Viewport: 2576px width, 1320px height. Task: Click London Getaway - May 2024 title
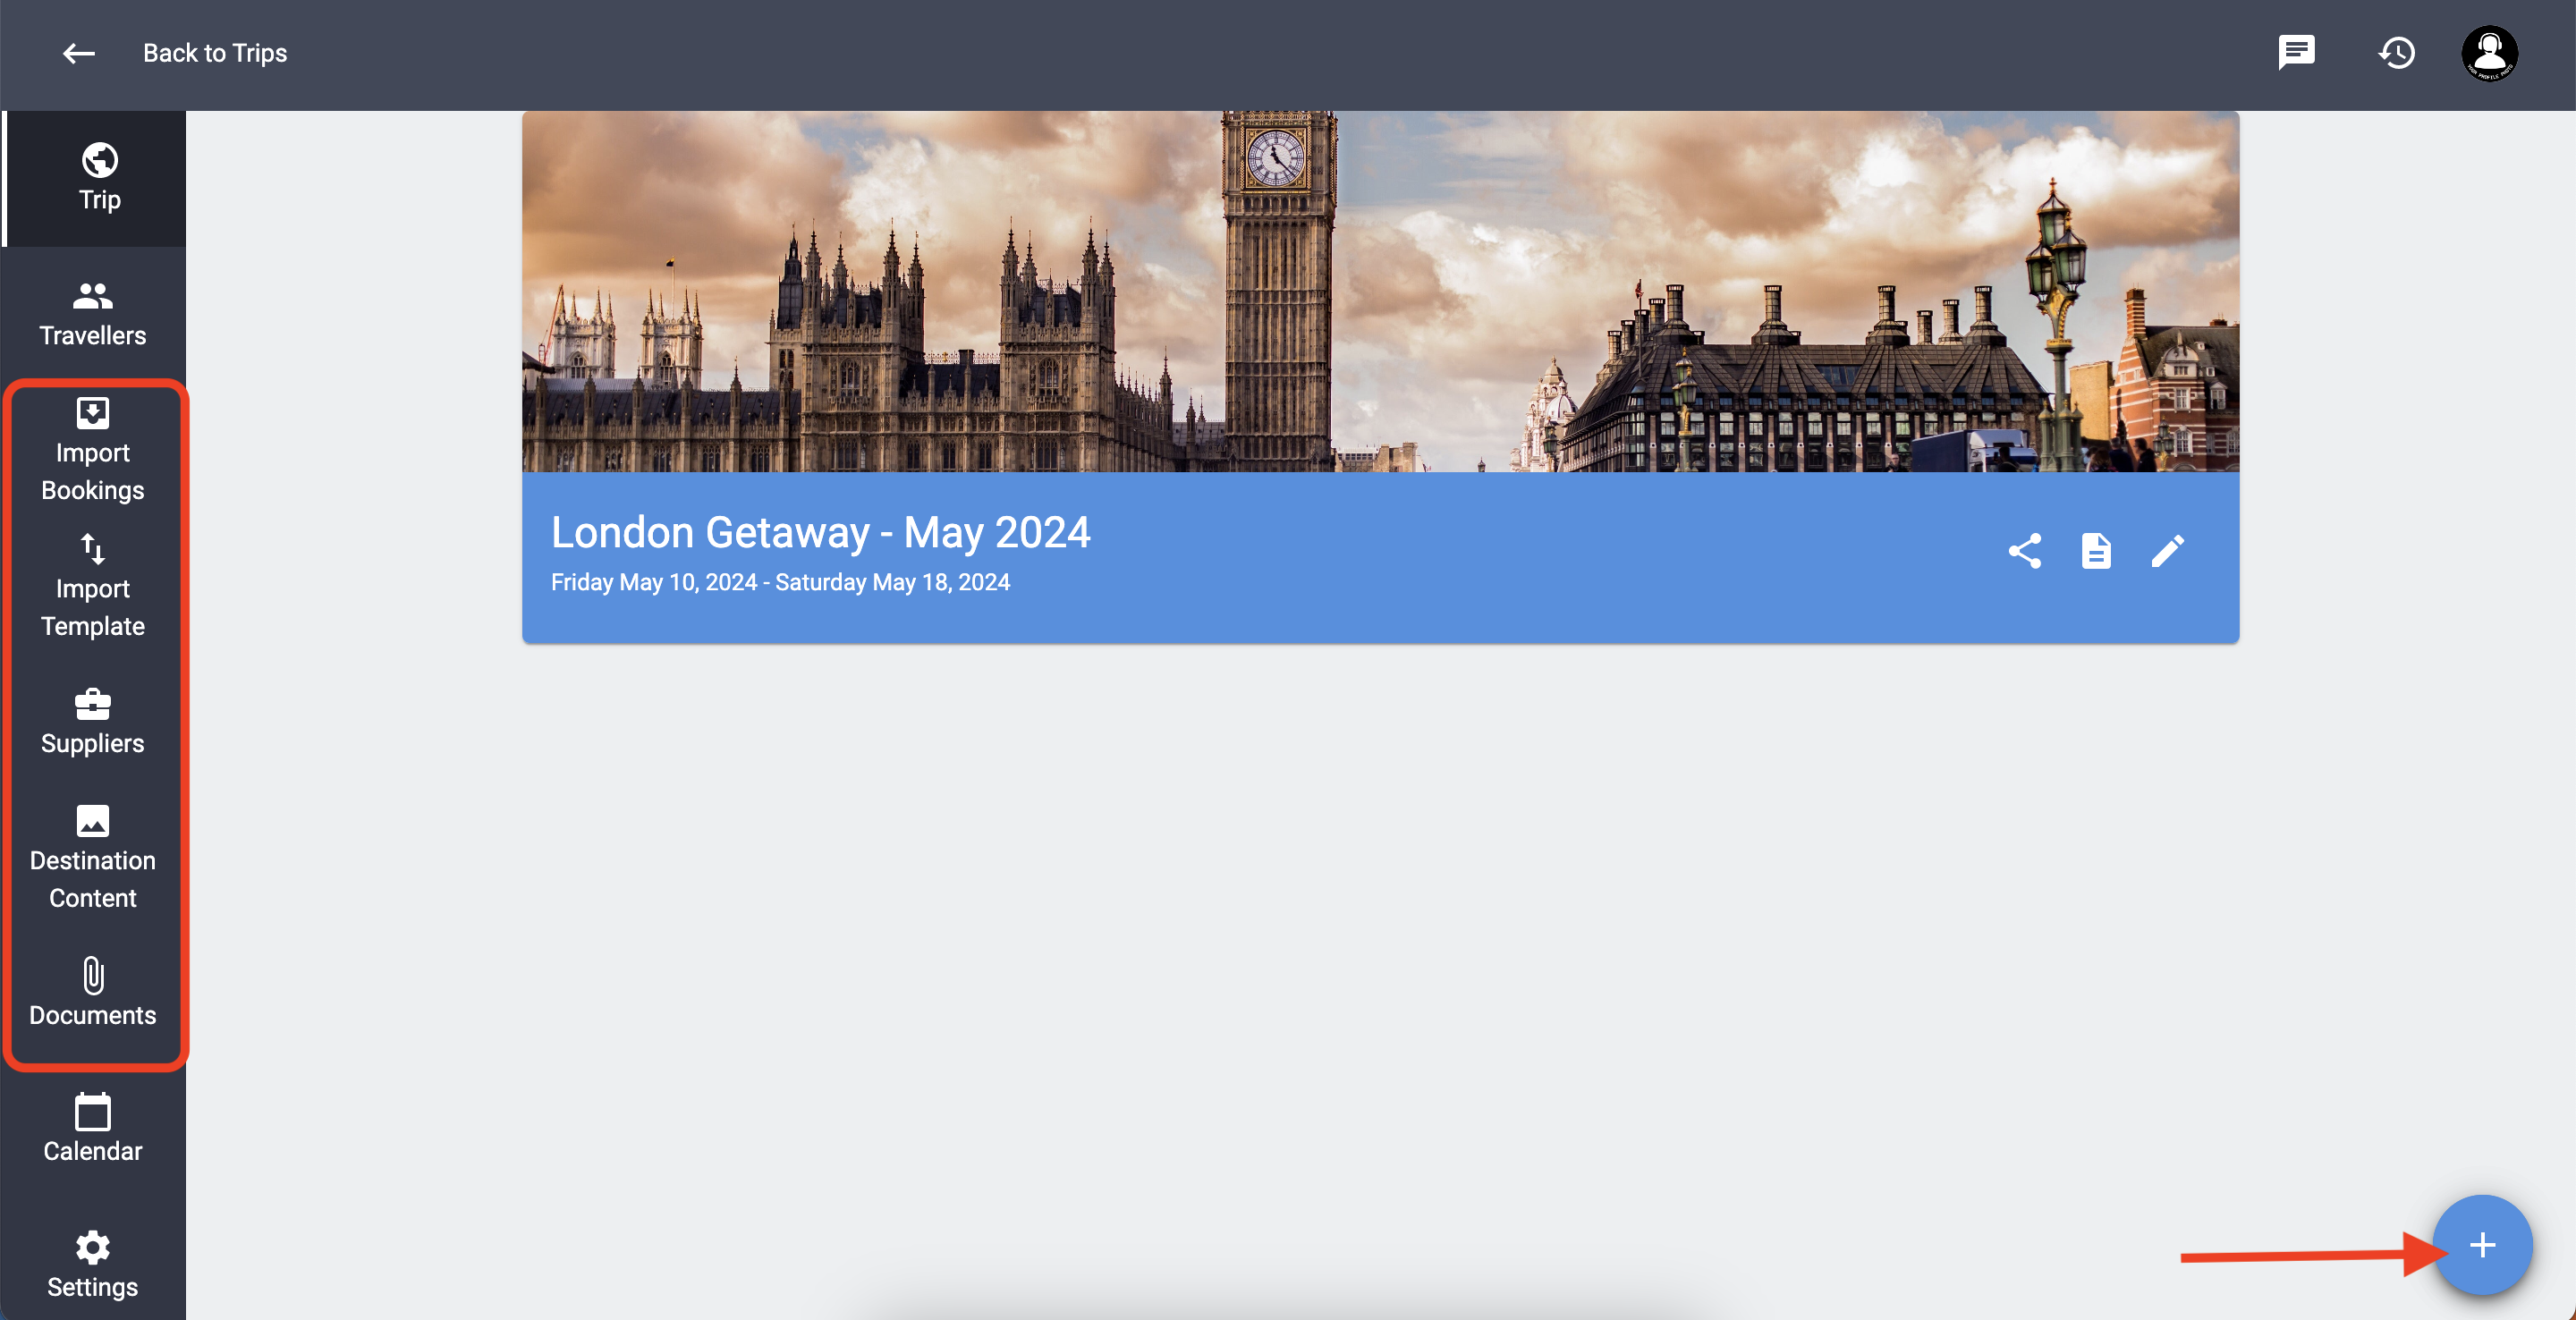(820, 533)
